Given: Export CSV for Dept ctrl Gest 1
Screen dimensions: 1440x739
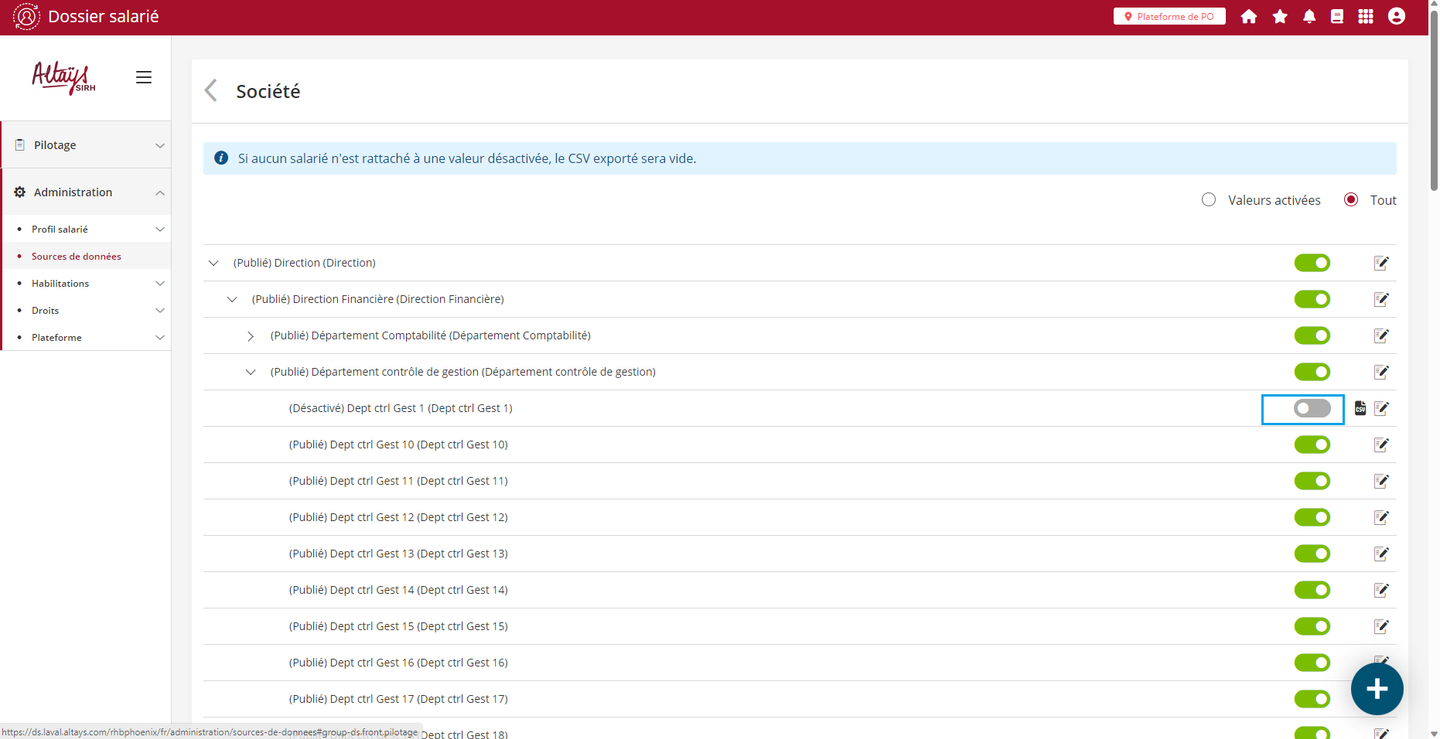Looking at the screenshot, I should (1360, 408).
